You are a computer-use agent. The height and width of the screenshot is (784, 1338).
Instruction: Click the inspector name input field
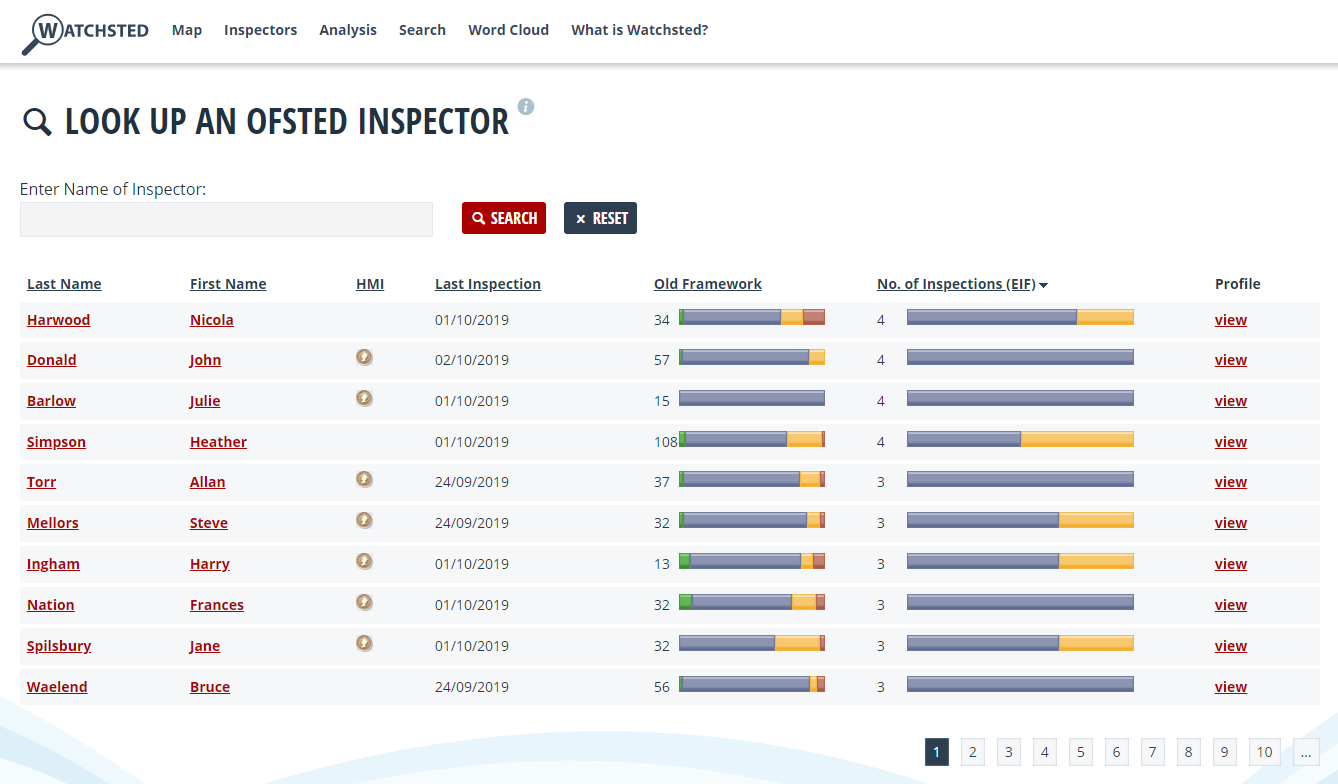tap(226, 220)
